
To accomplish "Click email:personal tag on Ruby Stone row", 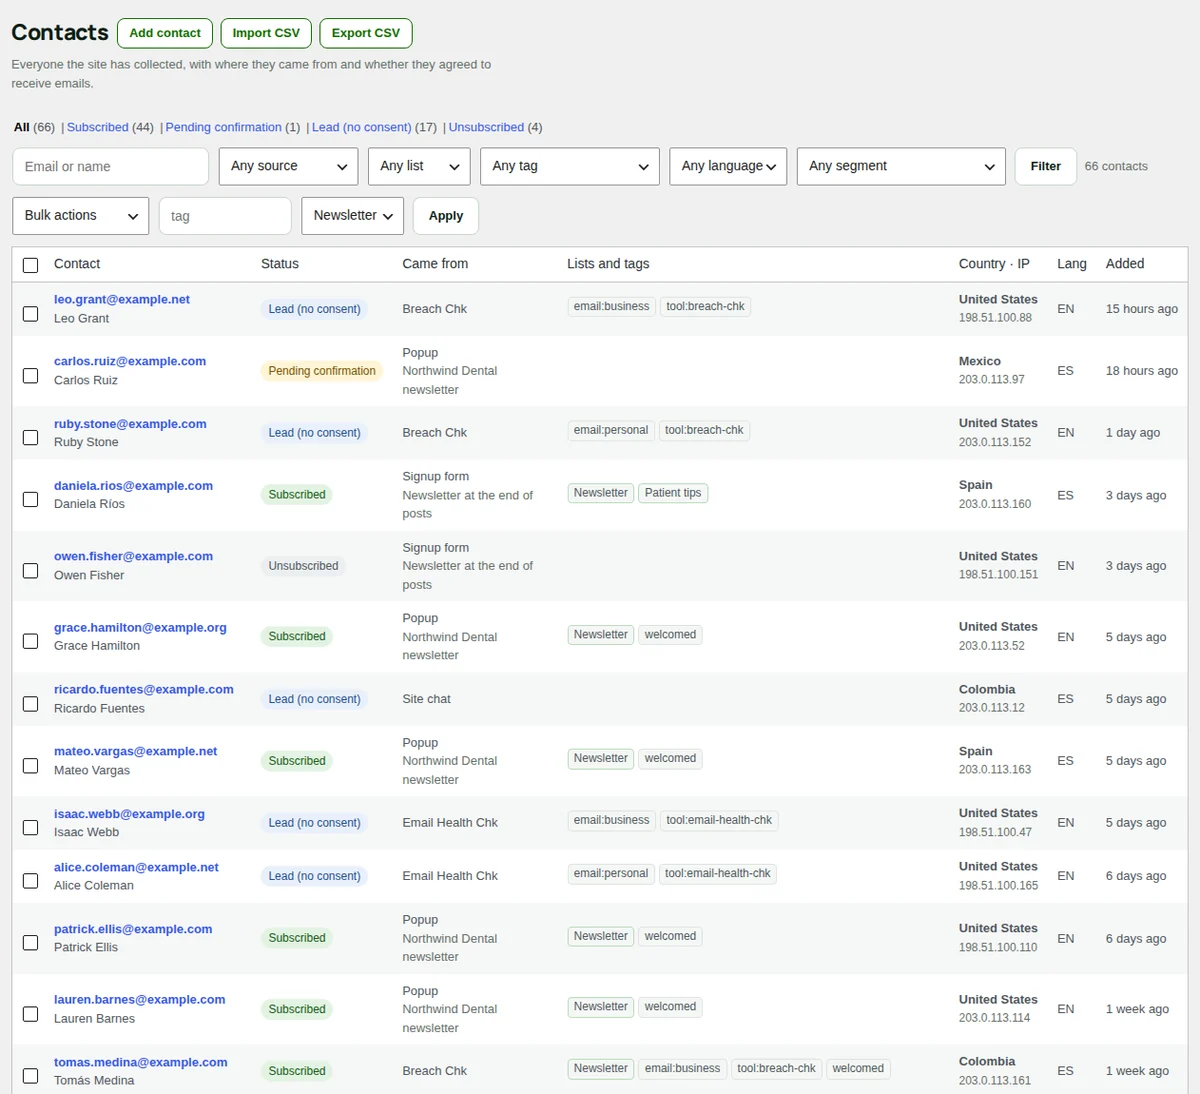I will click(x=611, y=431).
